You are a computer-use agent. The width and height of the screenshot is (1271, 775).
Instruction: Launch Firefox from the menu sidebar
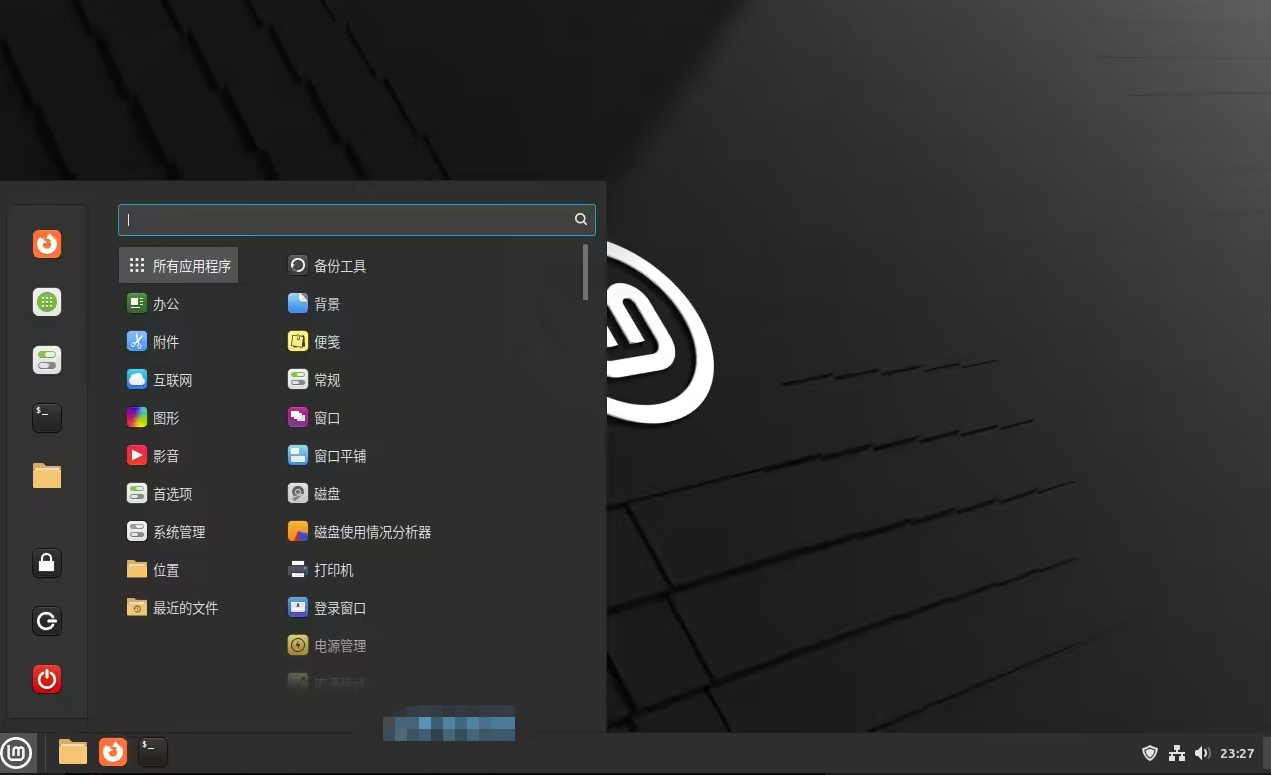point(46,243)
